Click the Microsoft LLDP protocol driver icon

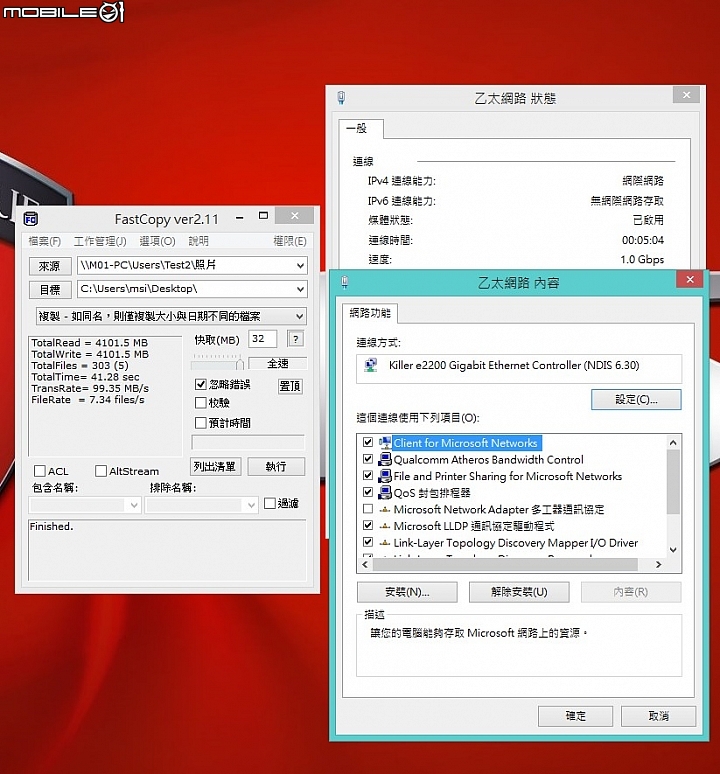[x=384, y=526]
